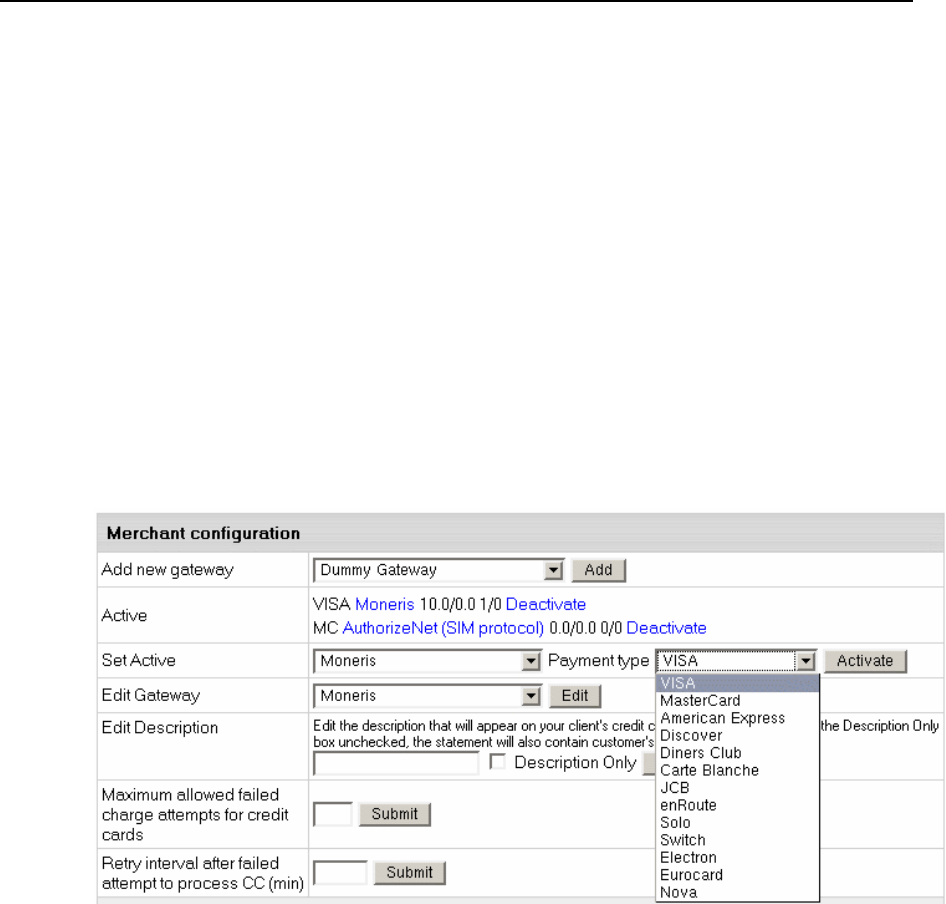Select enRoute payment type
The image size is (946, 904).
tap(737, 806)
